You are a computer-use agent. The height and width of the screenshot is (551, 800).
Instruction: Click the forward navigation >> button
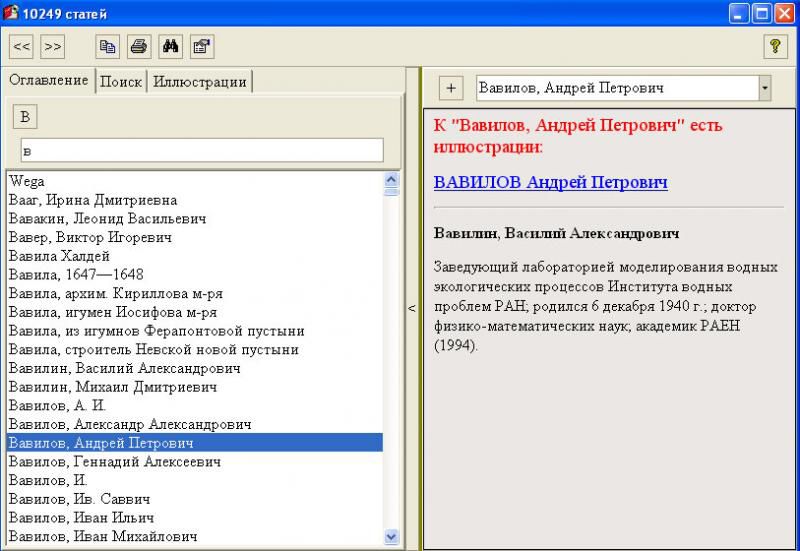pyautogui.click(x=53, y=46)
